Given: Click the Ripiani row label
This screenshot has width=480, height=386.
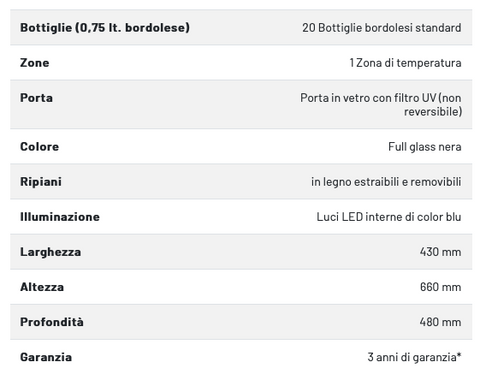Looking at the screenshot, I should coord(41,182).
